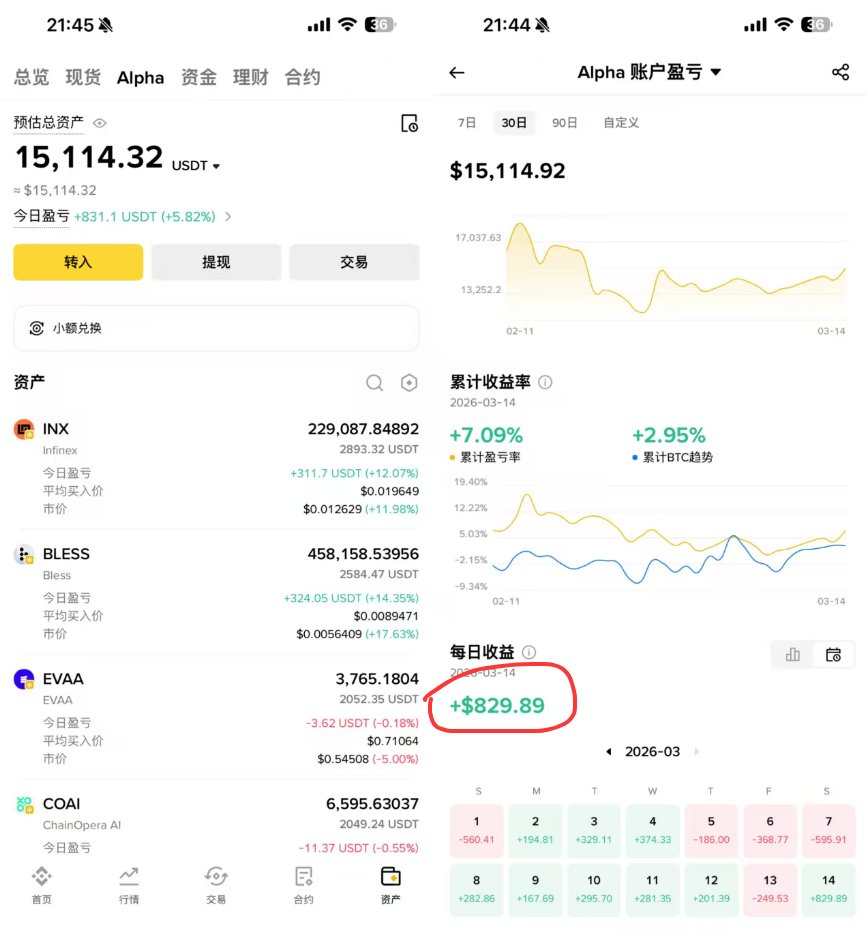
Task: Search assets with the magnifier icon
Action: (375, 383)
